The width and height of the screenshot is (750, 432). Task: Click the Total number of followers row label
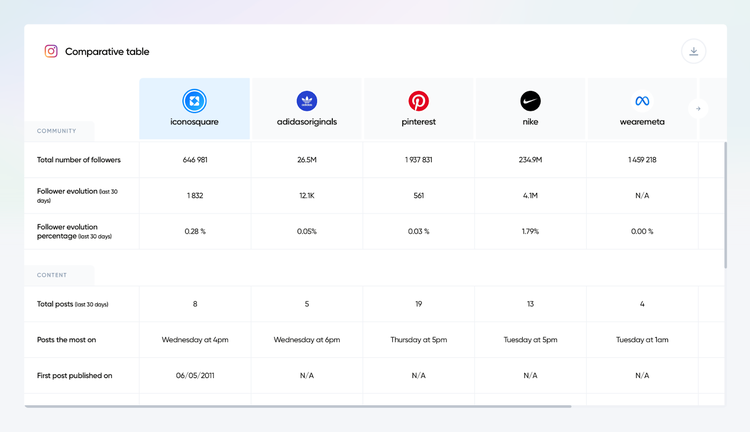pyautogui.click(x=79, y=160)
